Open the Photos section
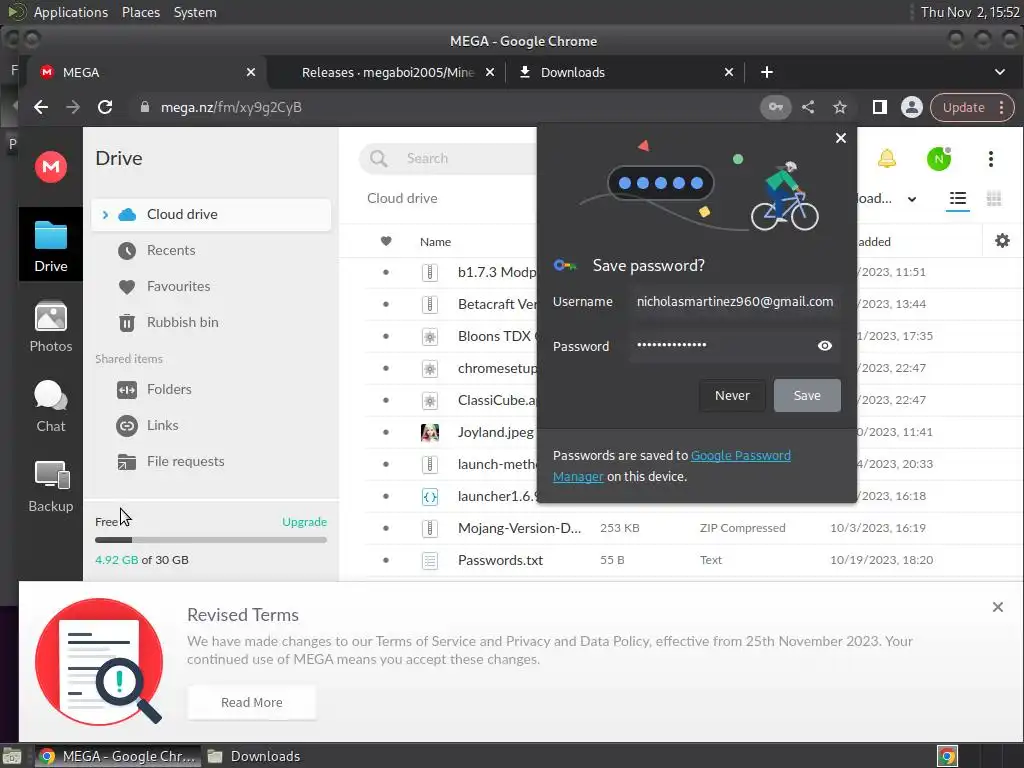Viewport: 1024px width, 768px height. click(x=50, y=327)
